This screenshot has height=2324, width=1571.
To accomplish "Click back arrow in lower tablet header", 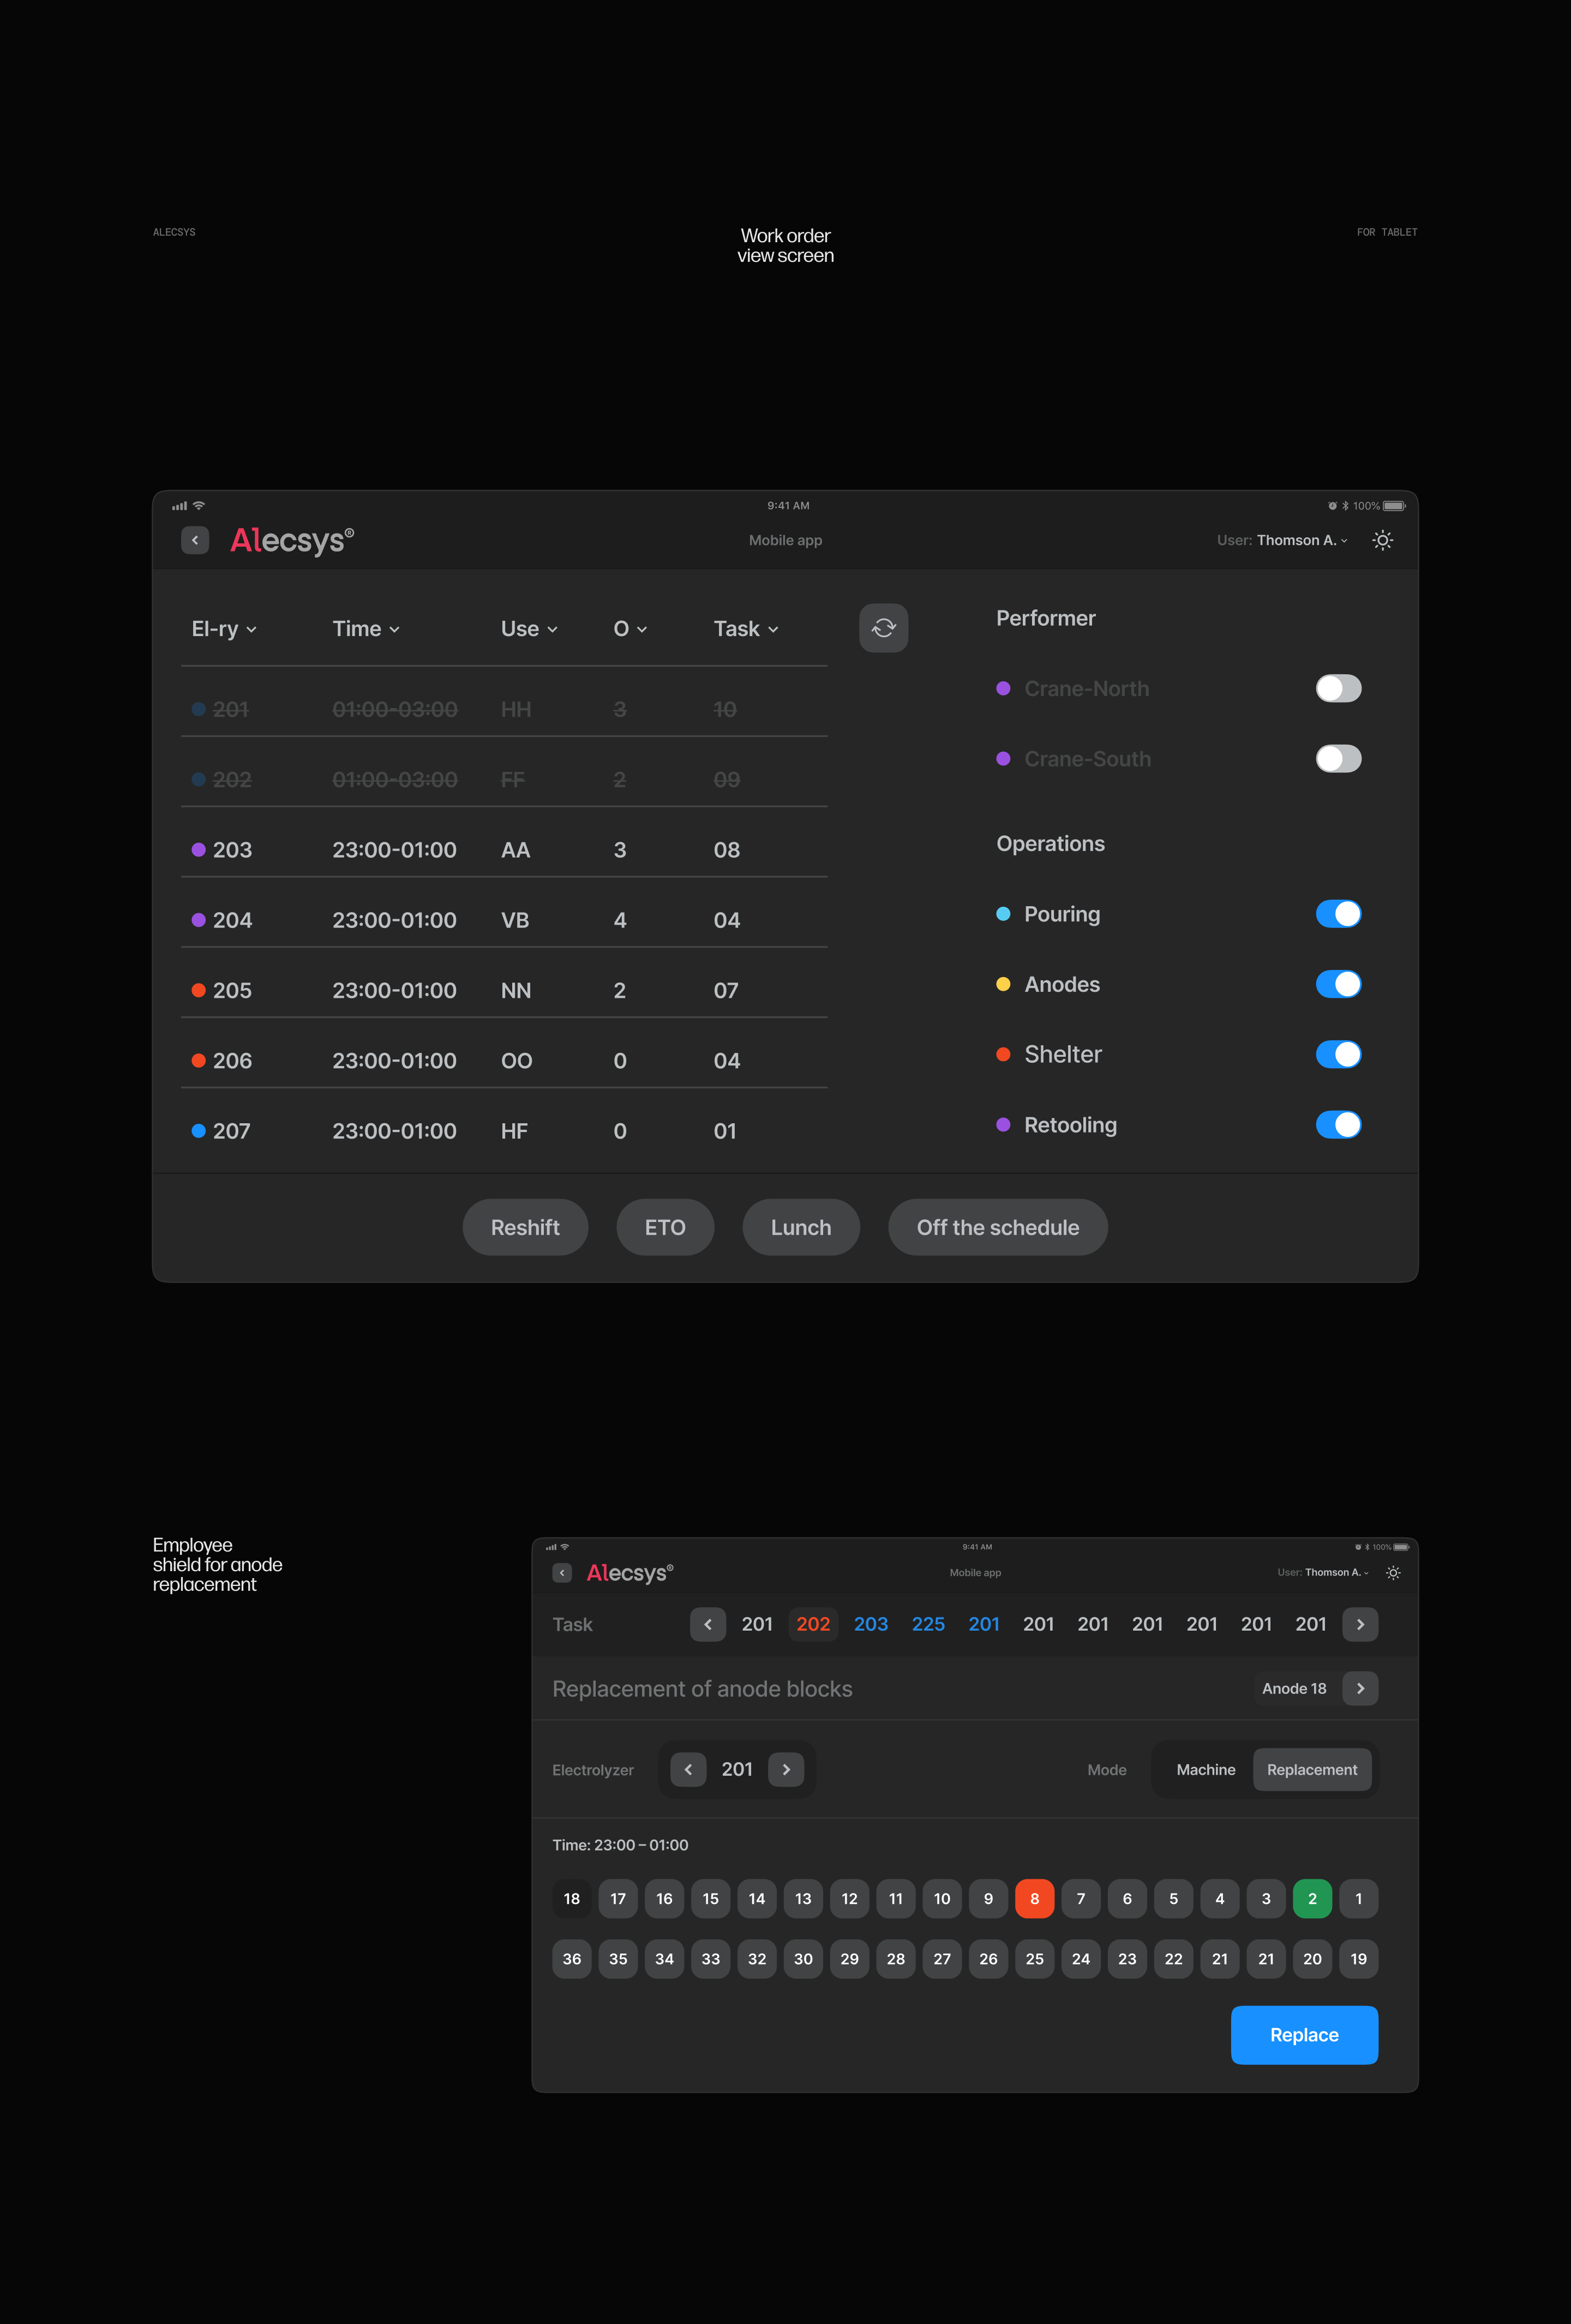I will click(x=562, y=1573).
